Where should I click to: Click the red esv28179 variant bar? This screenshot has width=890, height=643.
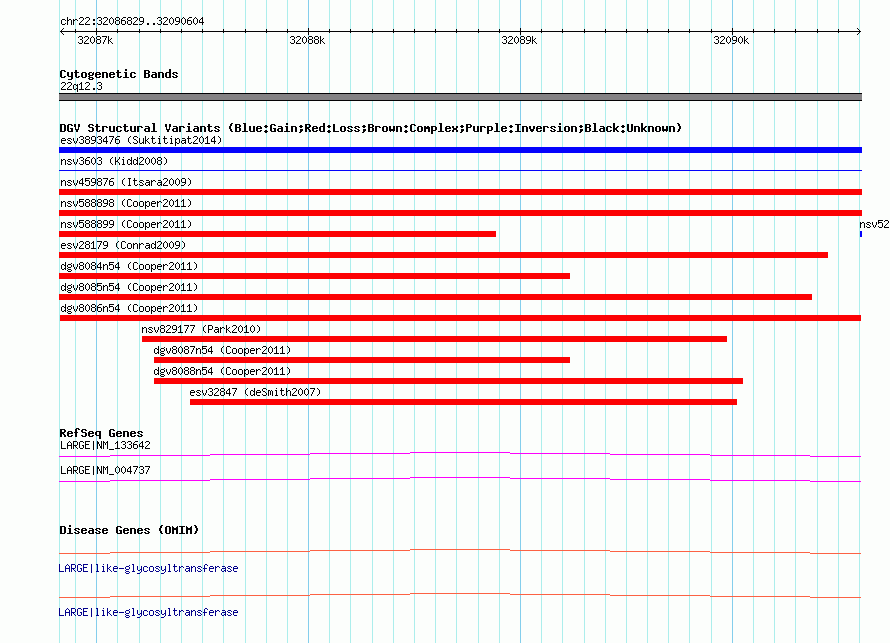tap(443, 255)
